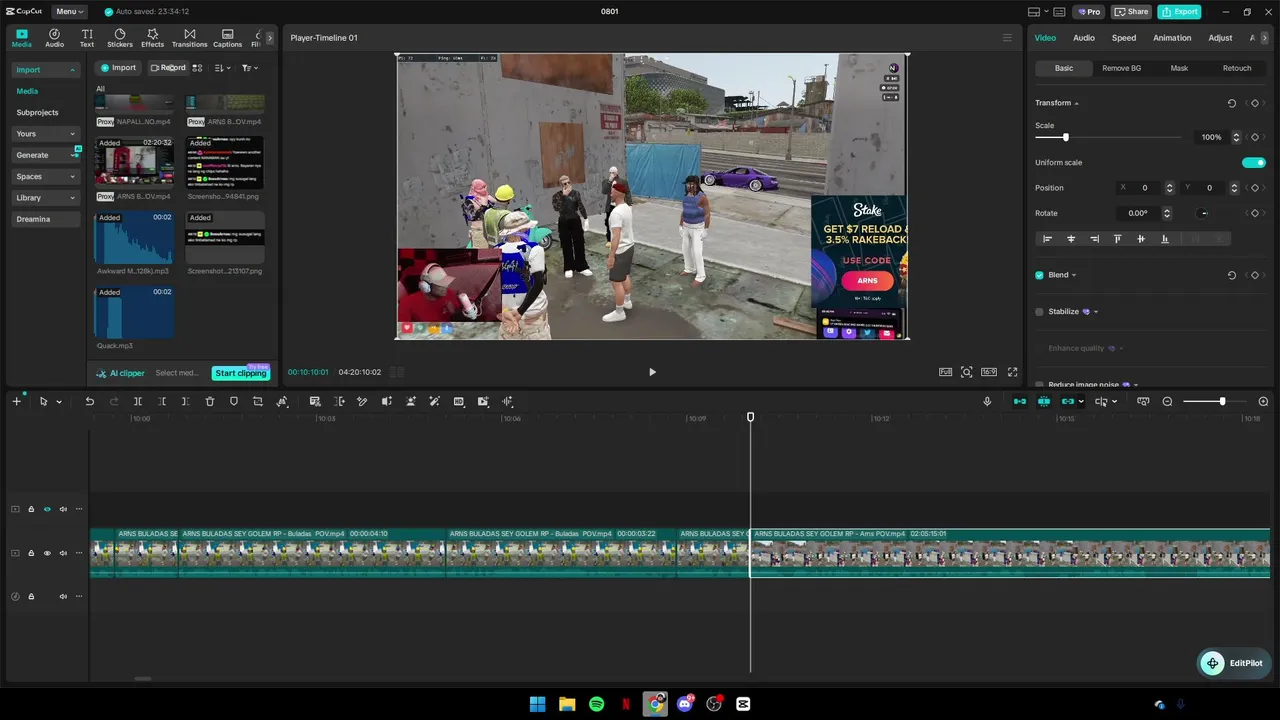Zoom out the timeline
Viewport: 1280px width, 720px height.
(1167, 401)
